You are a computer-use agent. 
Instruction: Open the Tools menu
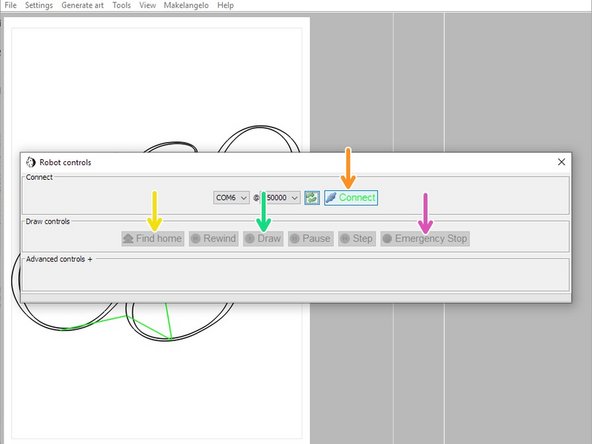pyautogui.click(x=121, y=5)
